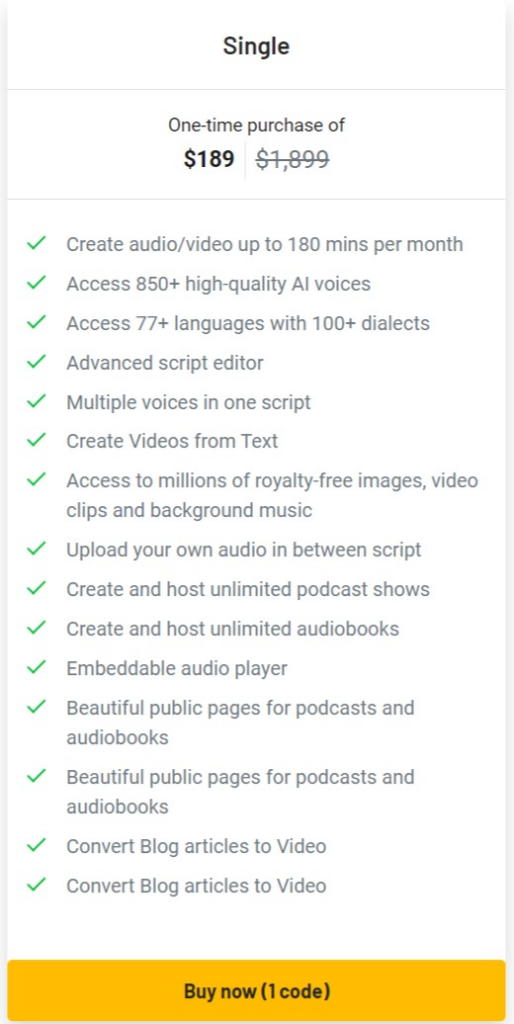Click checkmark beside 180 mins per month
The height and width of the screenshot is (1024, 514).
36,244
